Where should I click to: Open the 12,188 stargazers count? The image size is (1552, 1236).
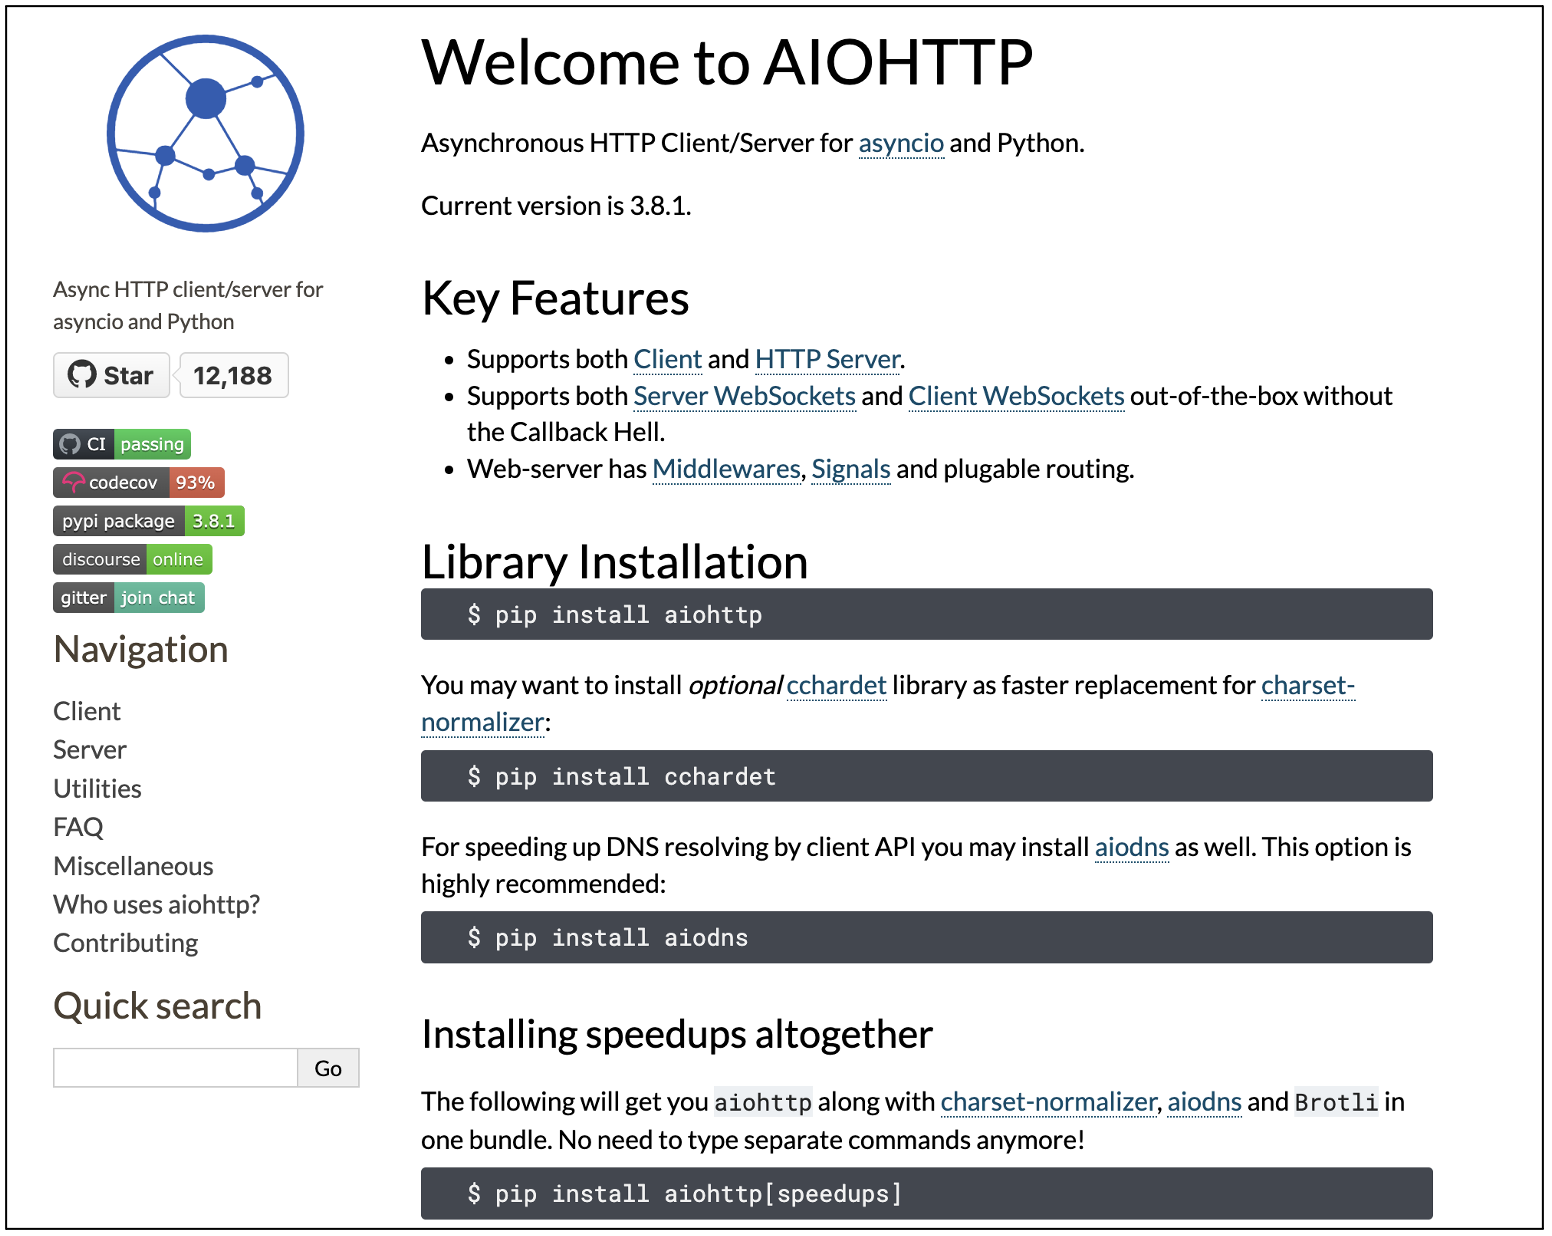click(x=233, y=376)
